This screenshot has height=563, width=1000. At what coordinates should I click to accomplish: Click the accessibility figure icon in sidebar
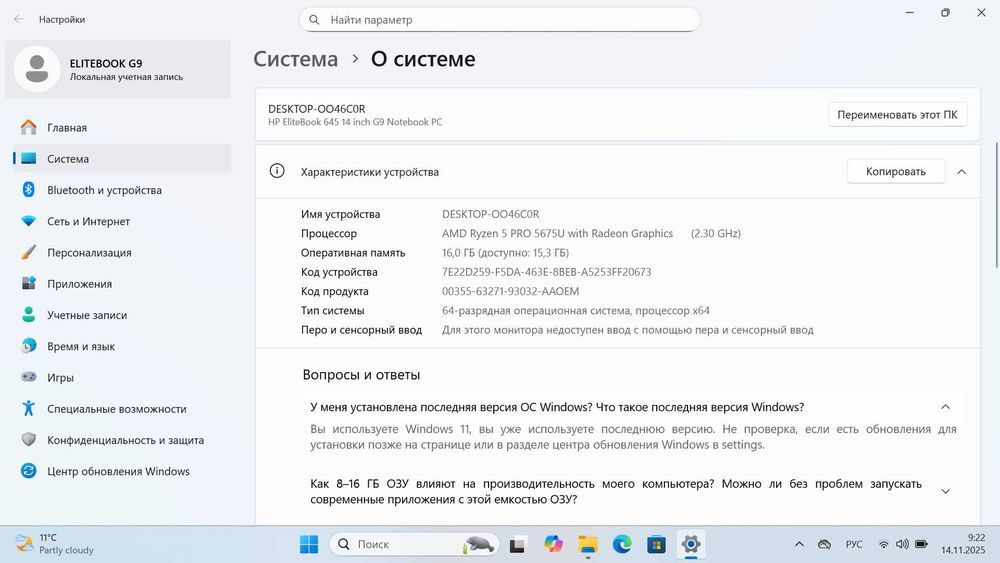tap(29, 408)
